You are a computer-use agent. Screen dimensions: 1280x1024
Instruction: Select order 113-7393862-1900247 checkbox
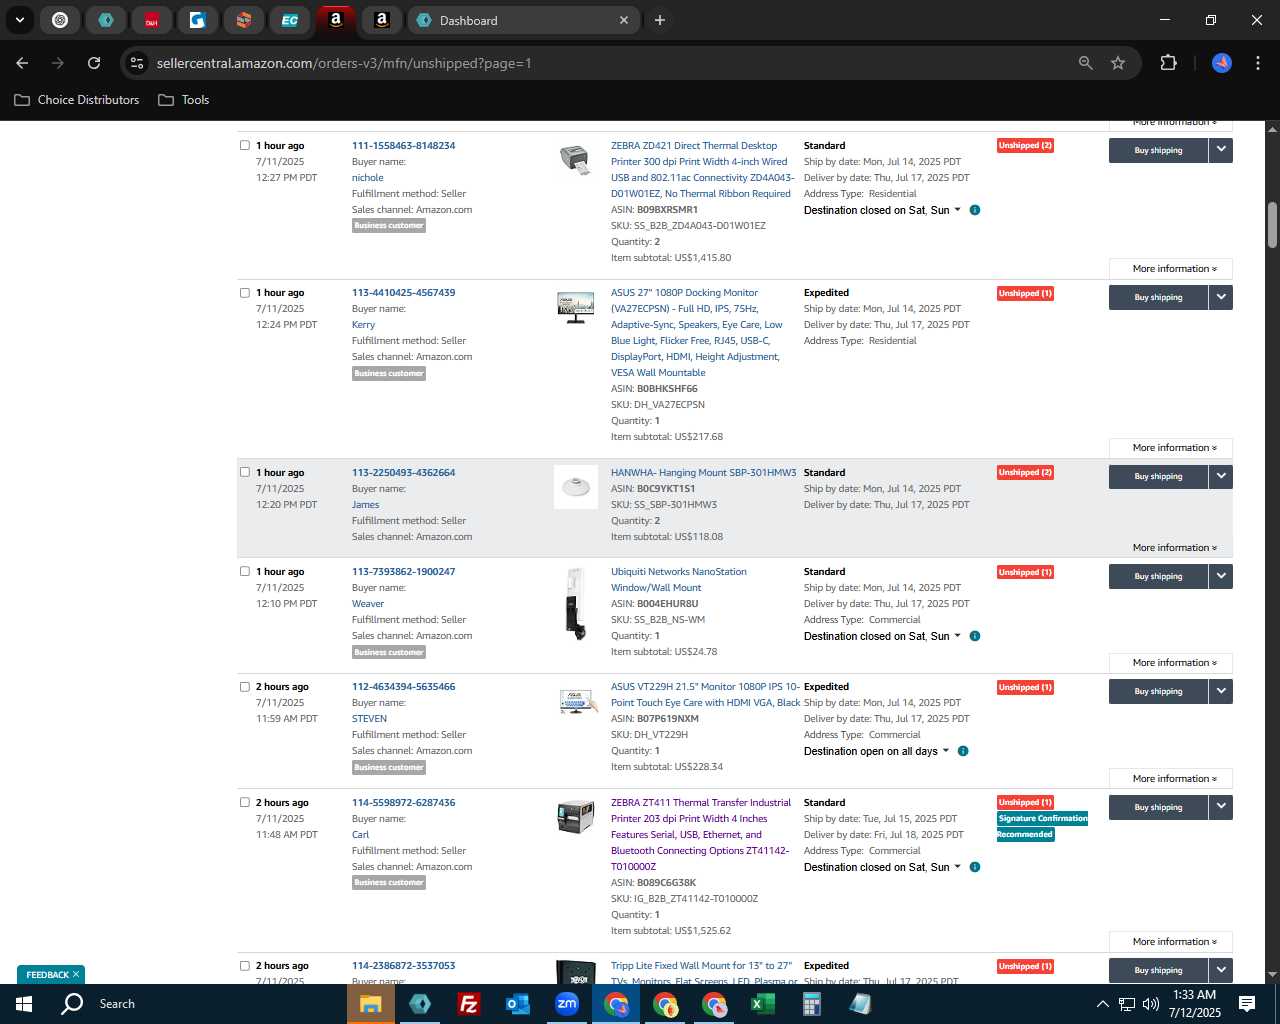245,571
